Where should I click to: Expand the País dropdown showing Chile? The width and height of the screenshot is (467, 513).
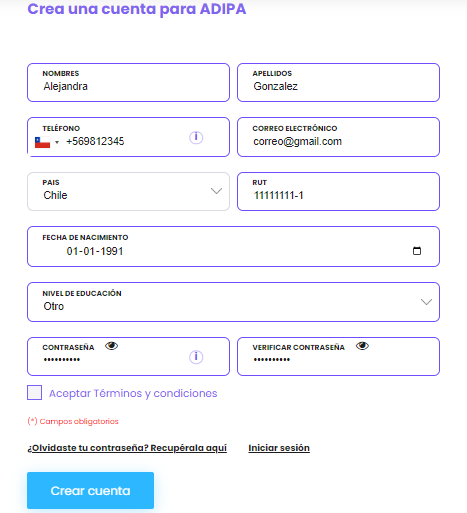(128, 191)
